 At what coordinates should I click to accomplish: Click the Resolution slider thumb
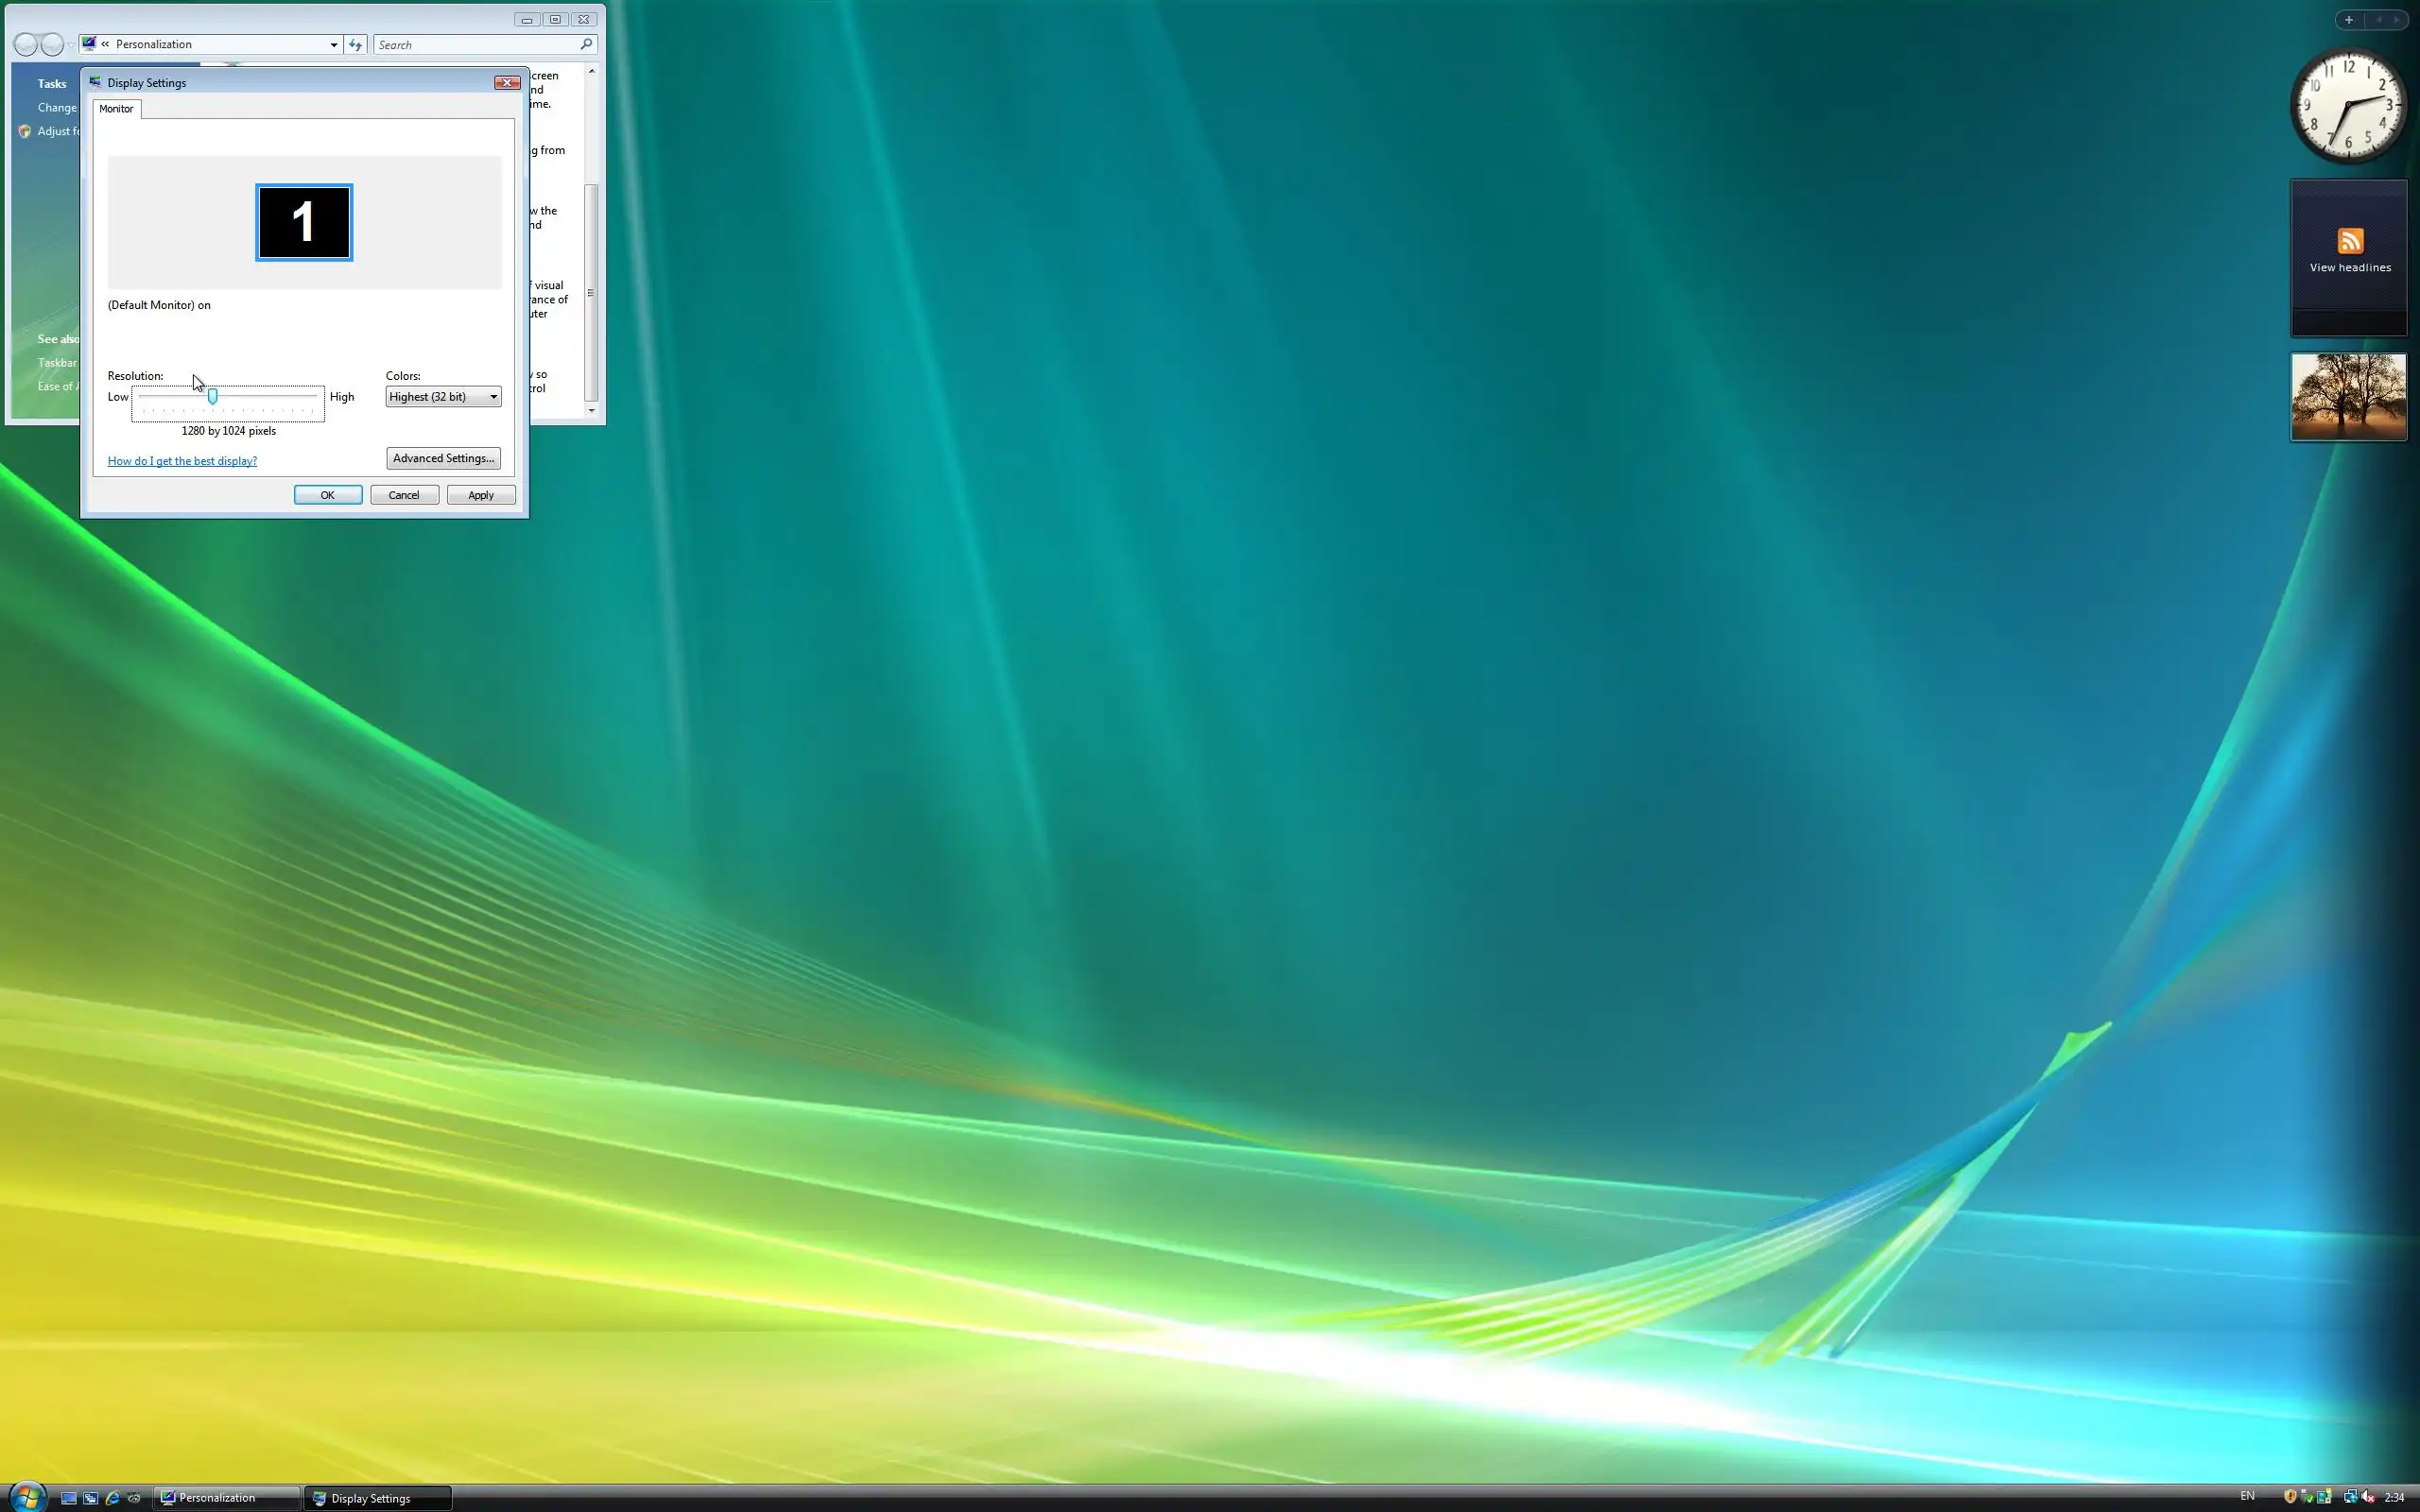tap(212, 397)
